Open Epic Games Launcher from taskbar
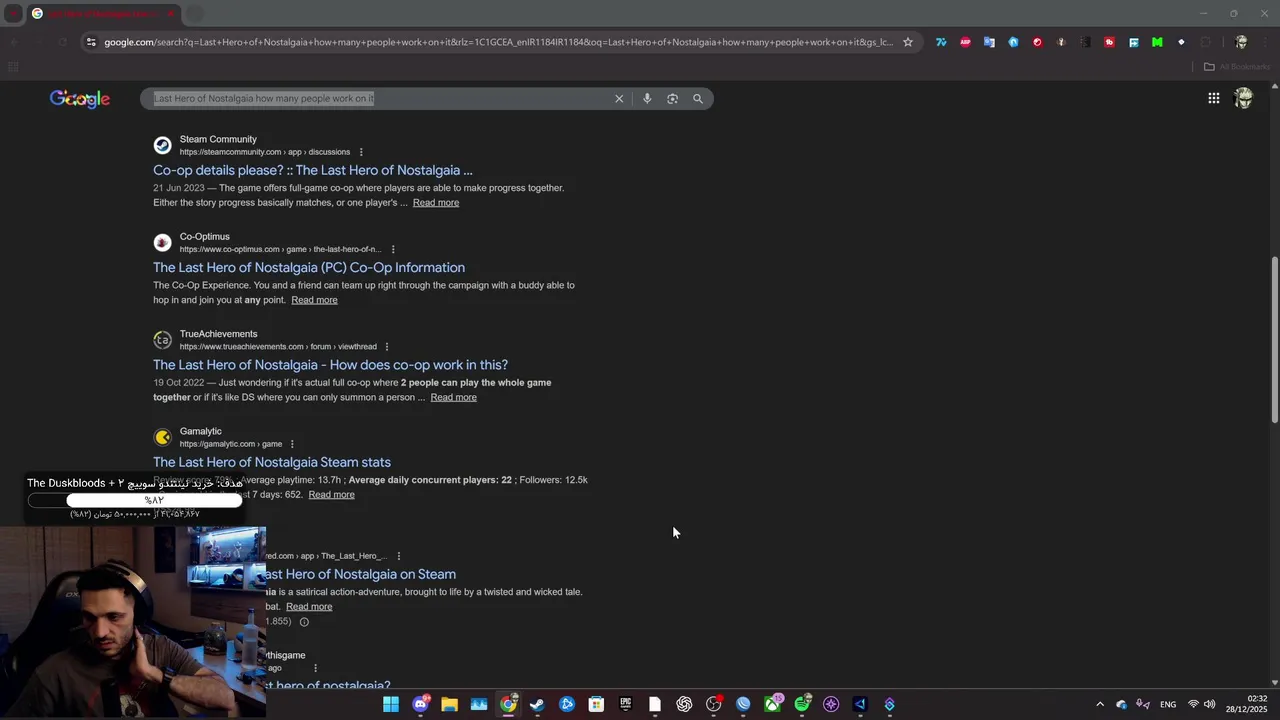This screenshot has height=720, width=1280. [x=626, y=704]
